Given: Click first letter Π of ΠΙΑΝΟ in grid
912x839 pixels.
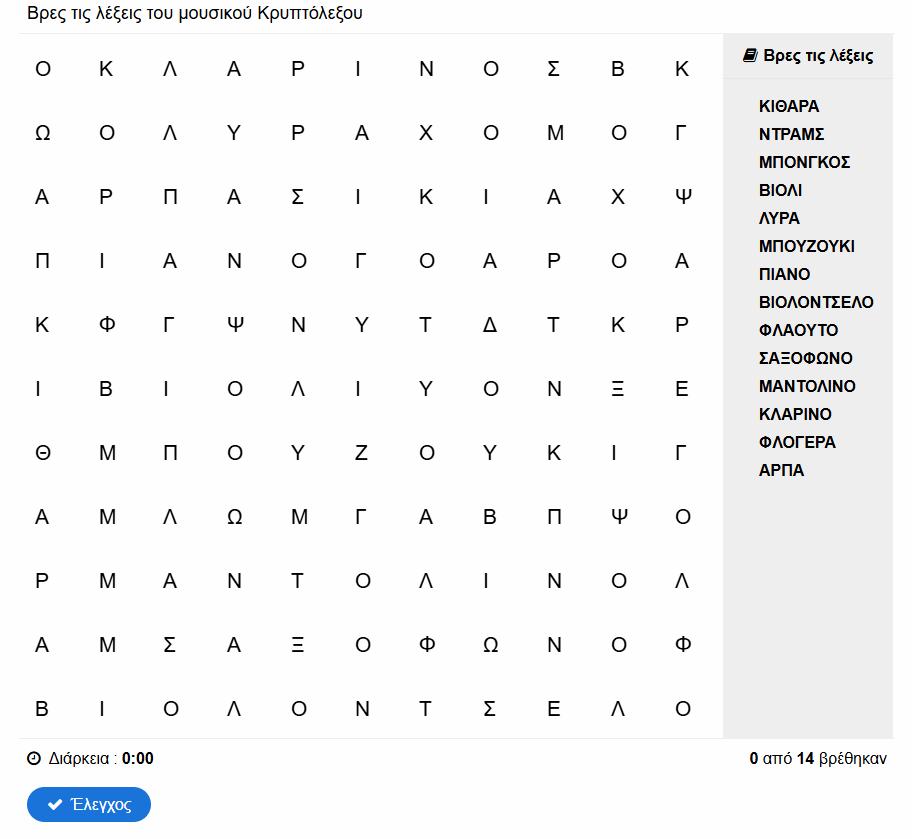Looking at the screenshot, I should (42, 261).
